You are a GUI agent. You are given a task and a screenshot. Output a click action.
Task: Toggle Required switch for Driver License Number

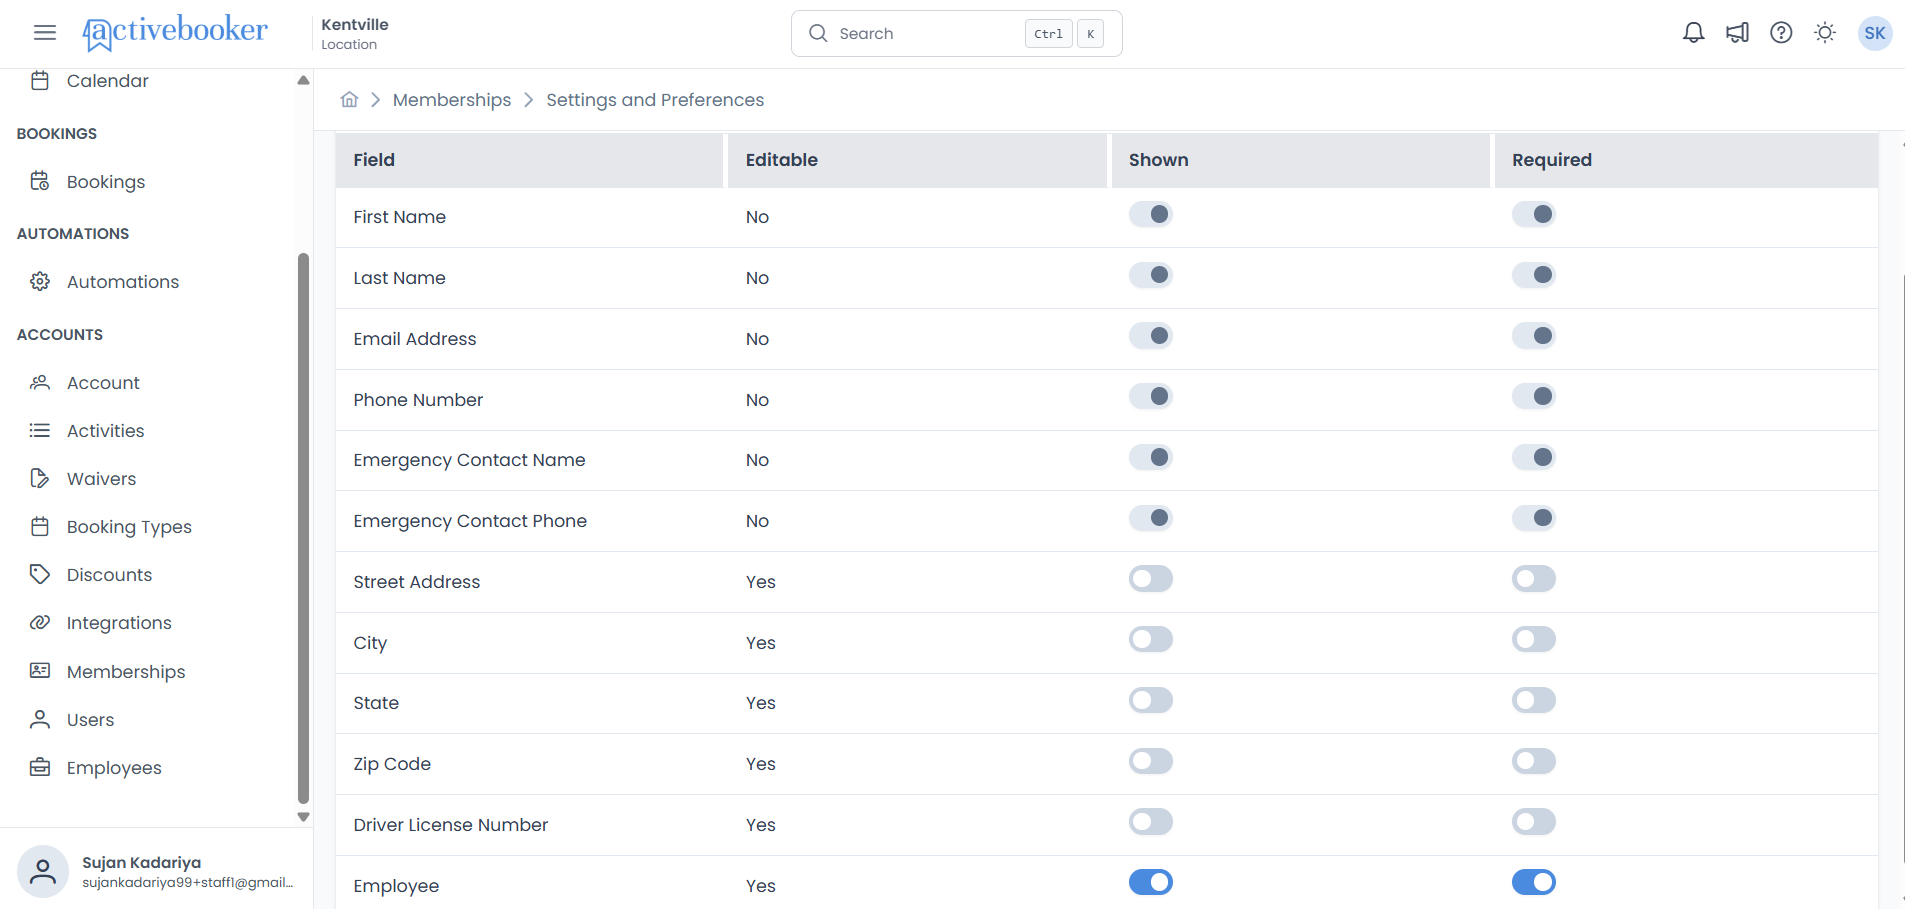(x=1534, y=822)
